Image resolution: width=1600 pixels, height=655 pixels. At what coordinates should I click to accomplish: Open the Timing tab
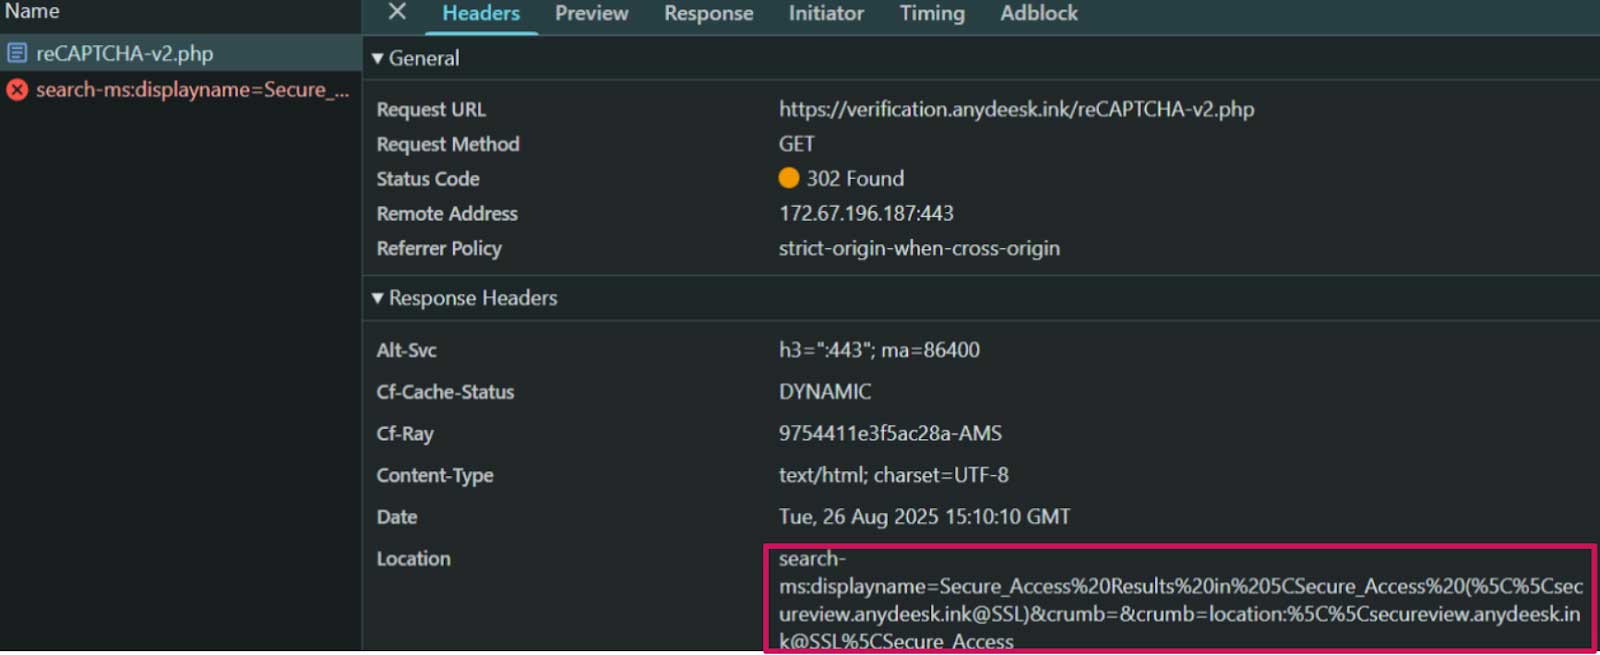coord(932,13)
